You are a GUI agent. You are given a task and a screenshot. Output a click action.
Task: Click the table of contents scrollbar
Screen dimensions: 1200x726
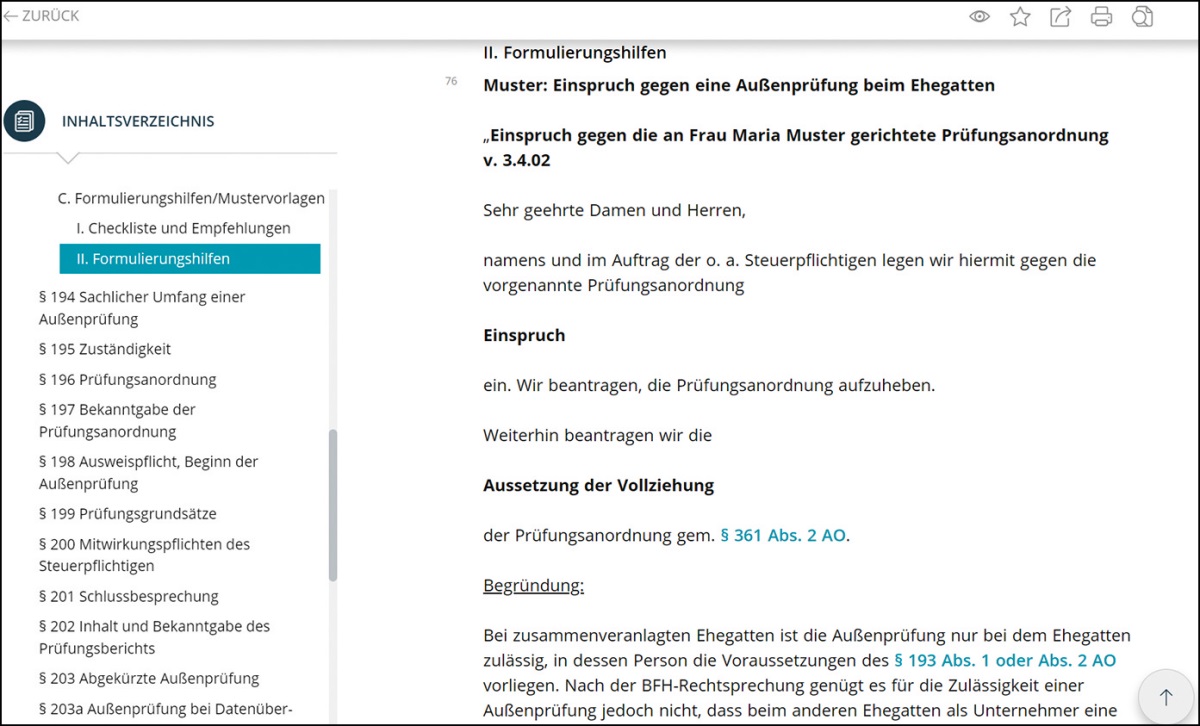(x=333, y=505)
